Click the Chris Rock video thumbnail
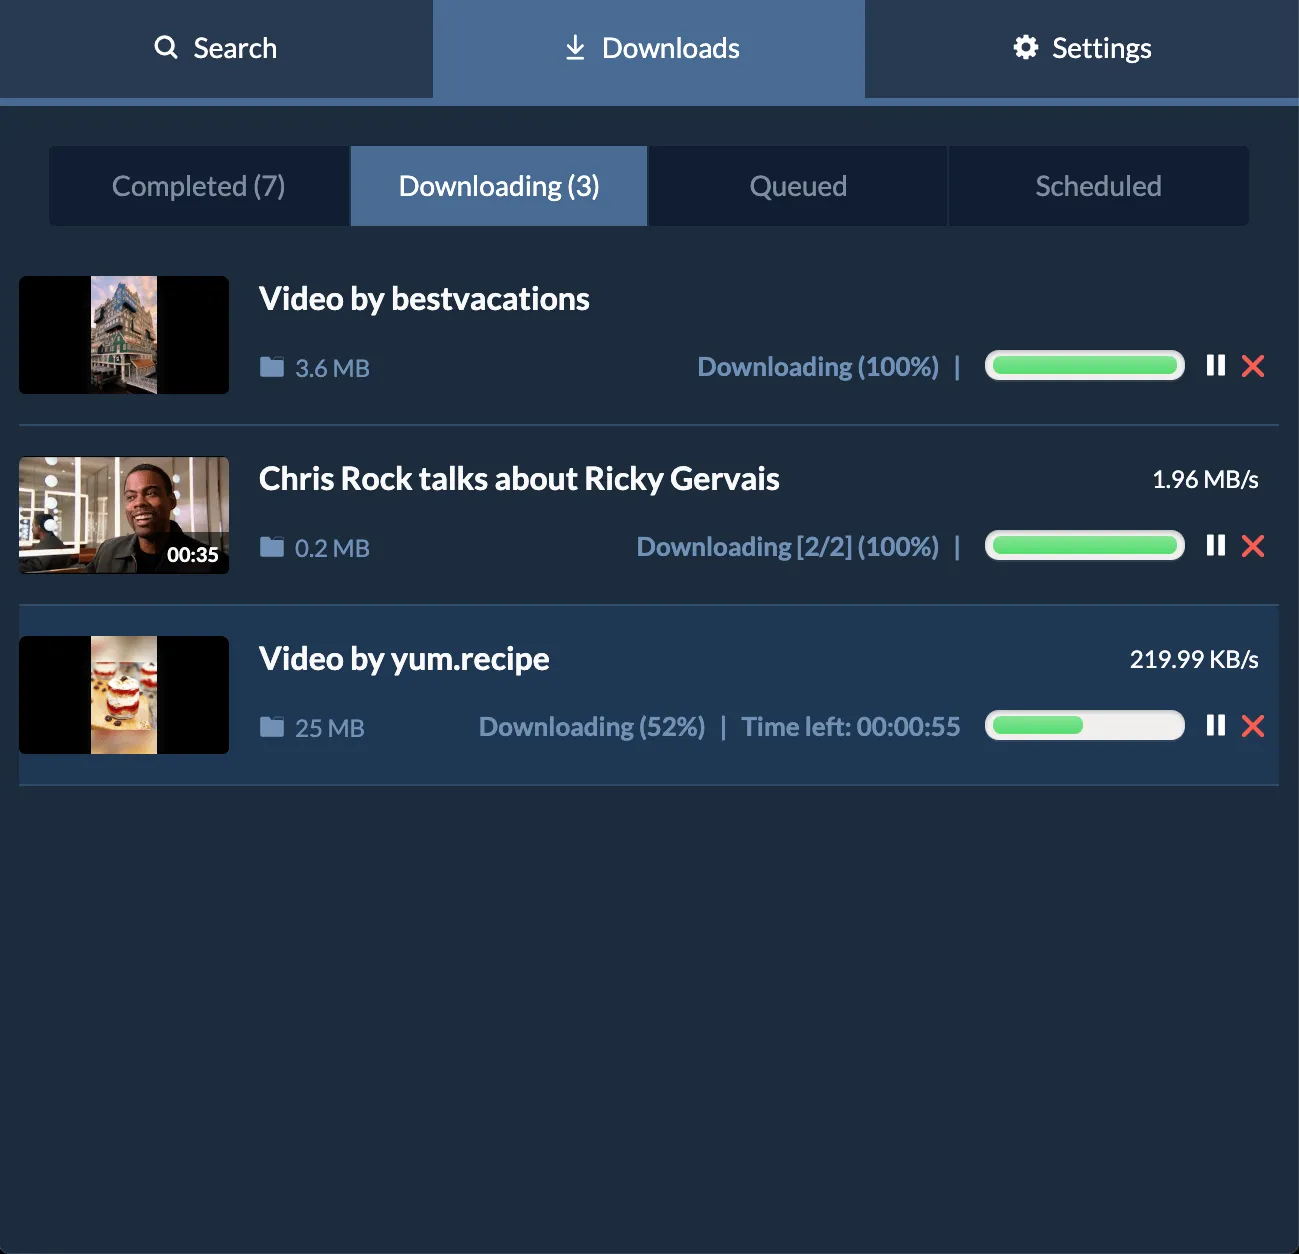Screen dimensions: 1299x1254 click(x=123, y=515)
